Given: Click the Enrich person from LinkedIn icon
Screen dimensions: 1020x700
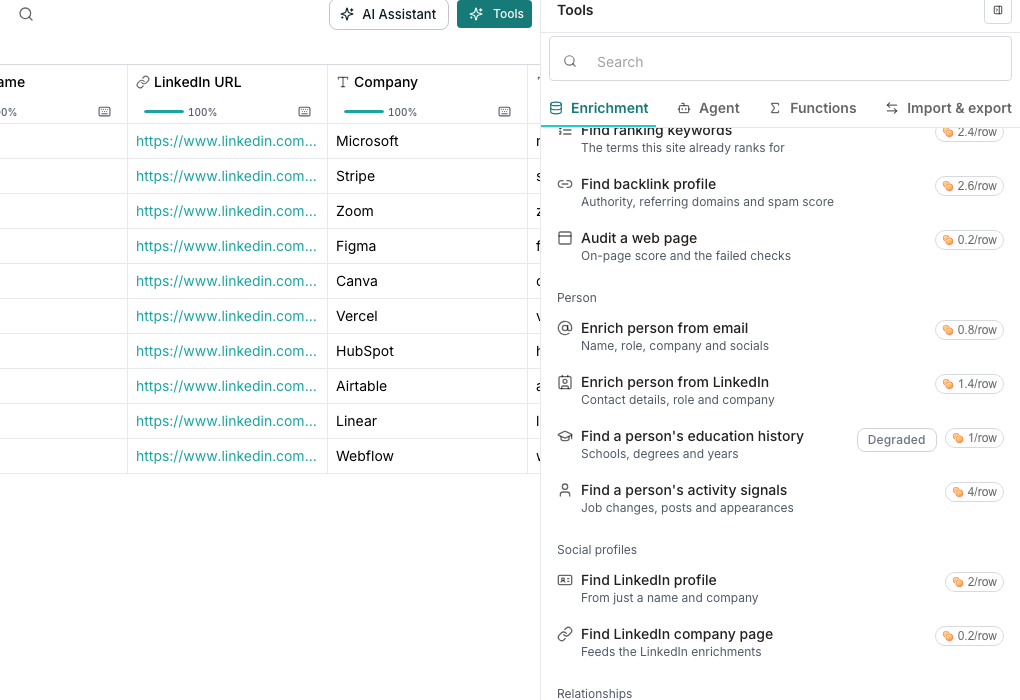Looking at the screenshot, I should 565,382.
